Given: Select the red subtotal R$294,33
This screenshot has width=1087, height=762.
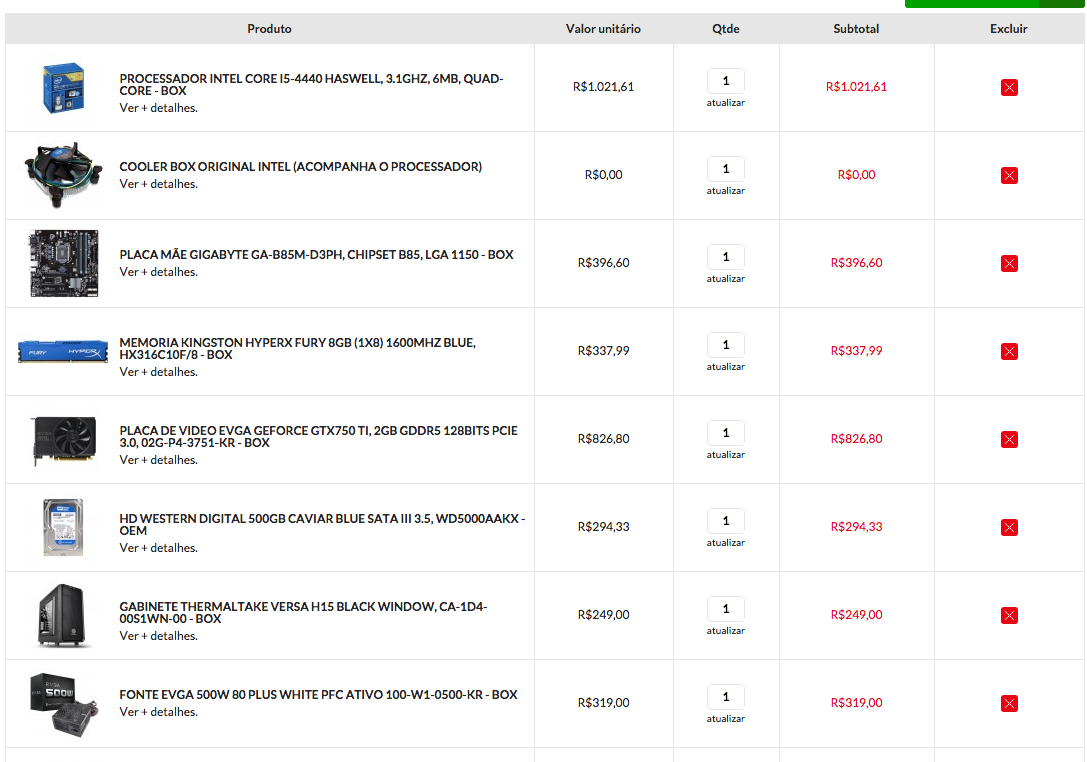Looking at the screenshot, I should click(x=856, y=527).
